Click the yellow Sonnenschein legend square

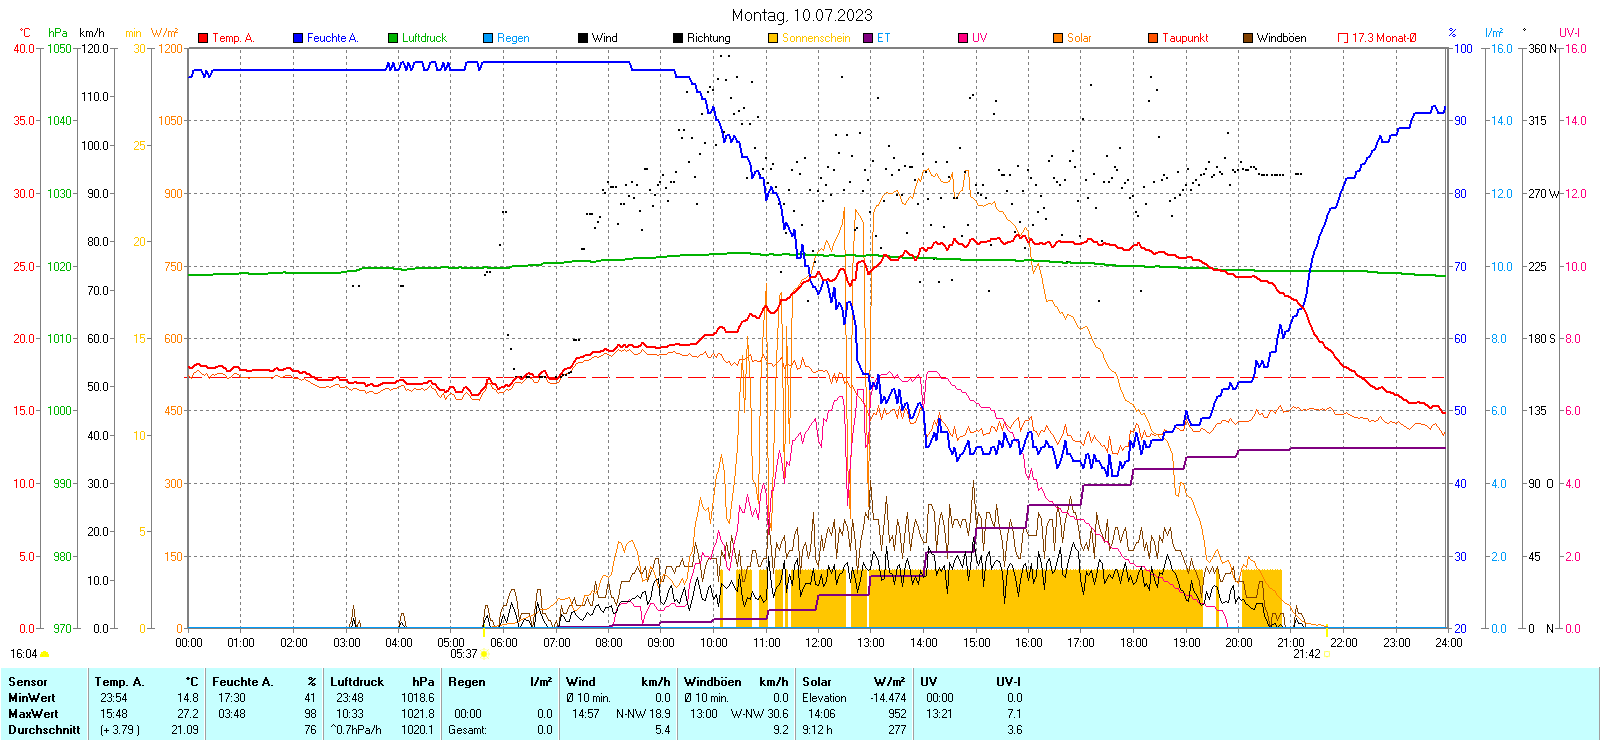point(773,38)
